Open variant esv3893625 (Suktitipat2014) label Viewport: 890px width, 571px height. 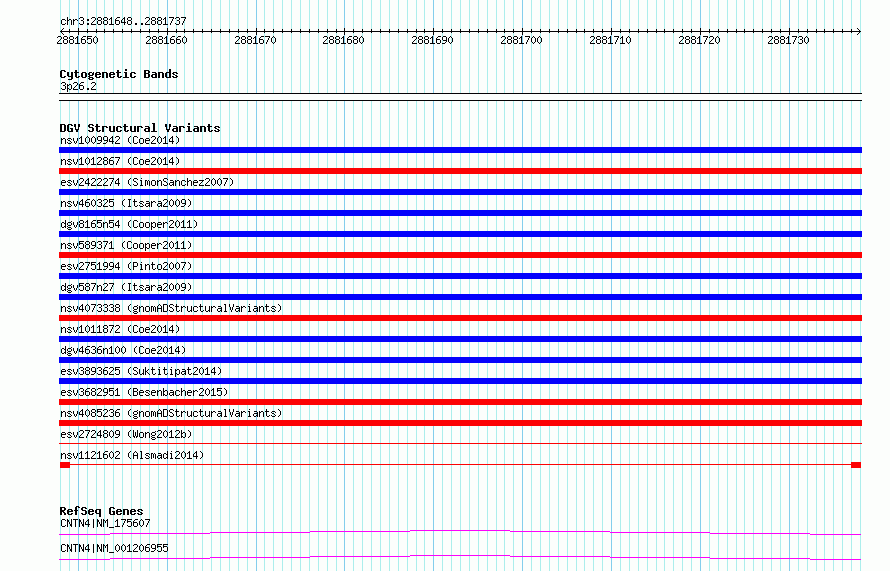tap(141, 371)
